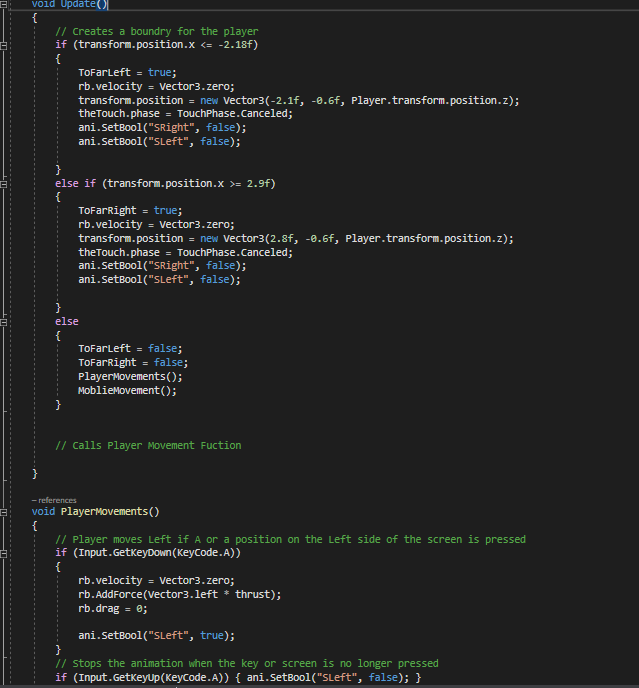Viewport: 639px width, 688px height.
Task: Click ani.SetBool("SLeft", true) line
Action: click(156, 636)
